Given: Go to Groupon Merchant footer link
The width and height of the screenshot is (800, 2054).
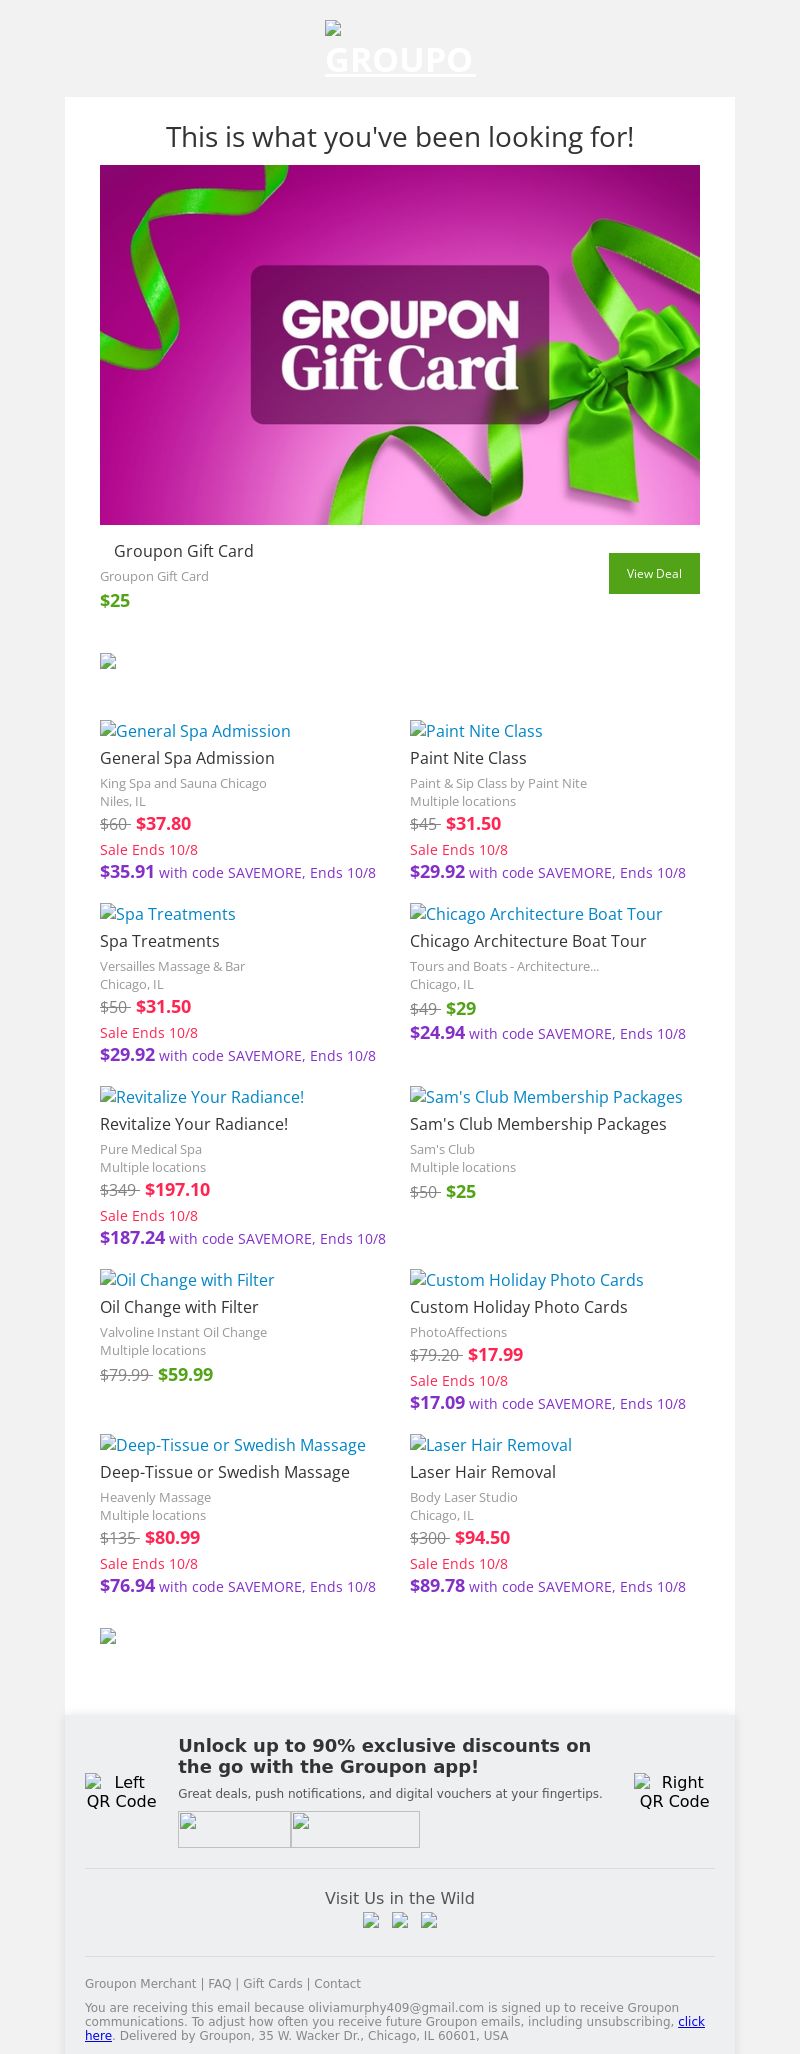Looking at the screenshot, I should [x=140, y=1984].
